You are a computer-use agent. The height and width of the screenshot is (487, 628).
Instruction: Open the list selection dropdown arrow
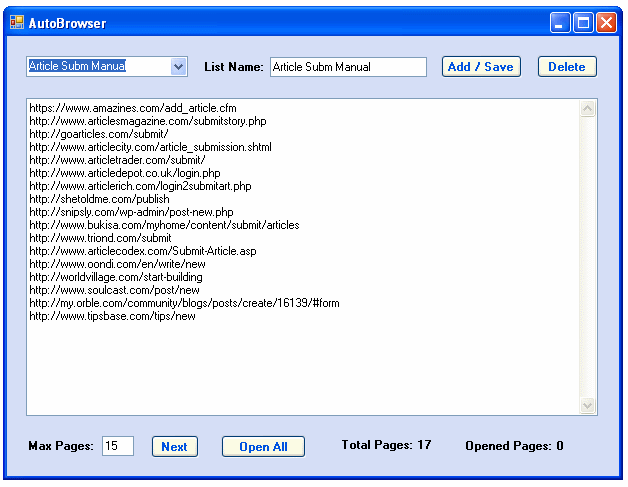tap(178, 66)
